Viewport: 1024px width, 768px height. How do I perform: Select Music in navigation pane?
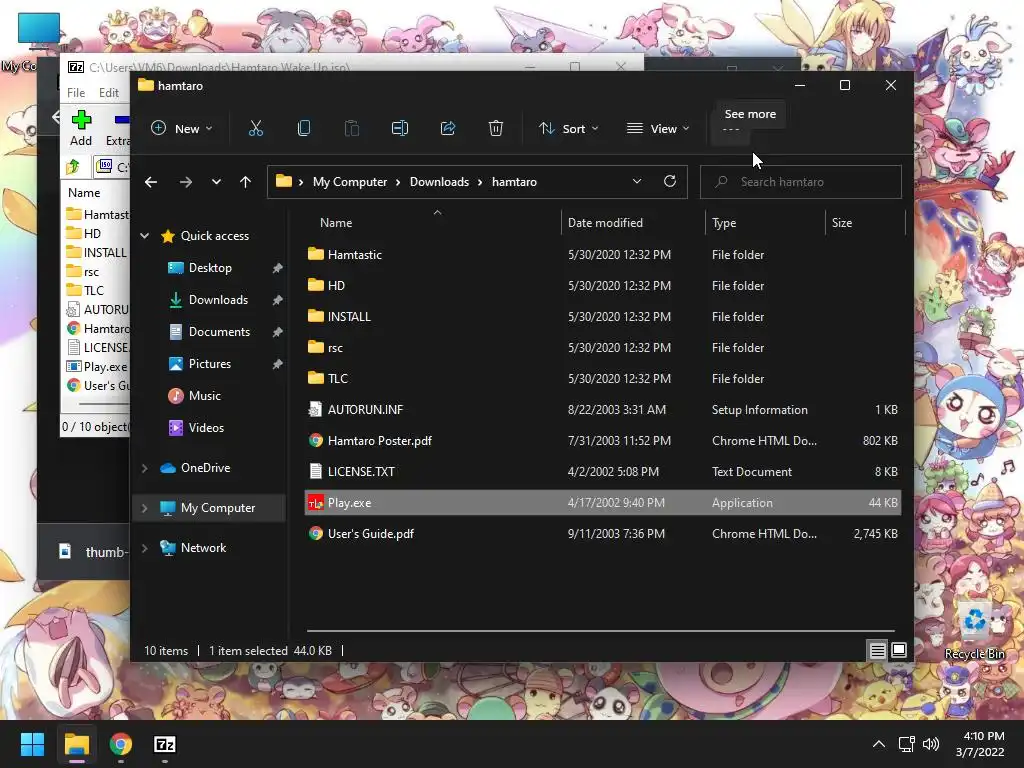[204, 396]
